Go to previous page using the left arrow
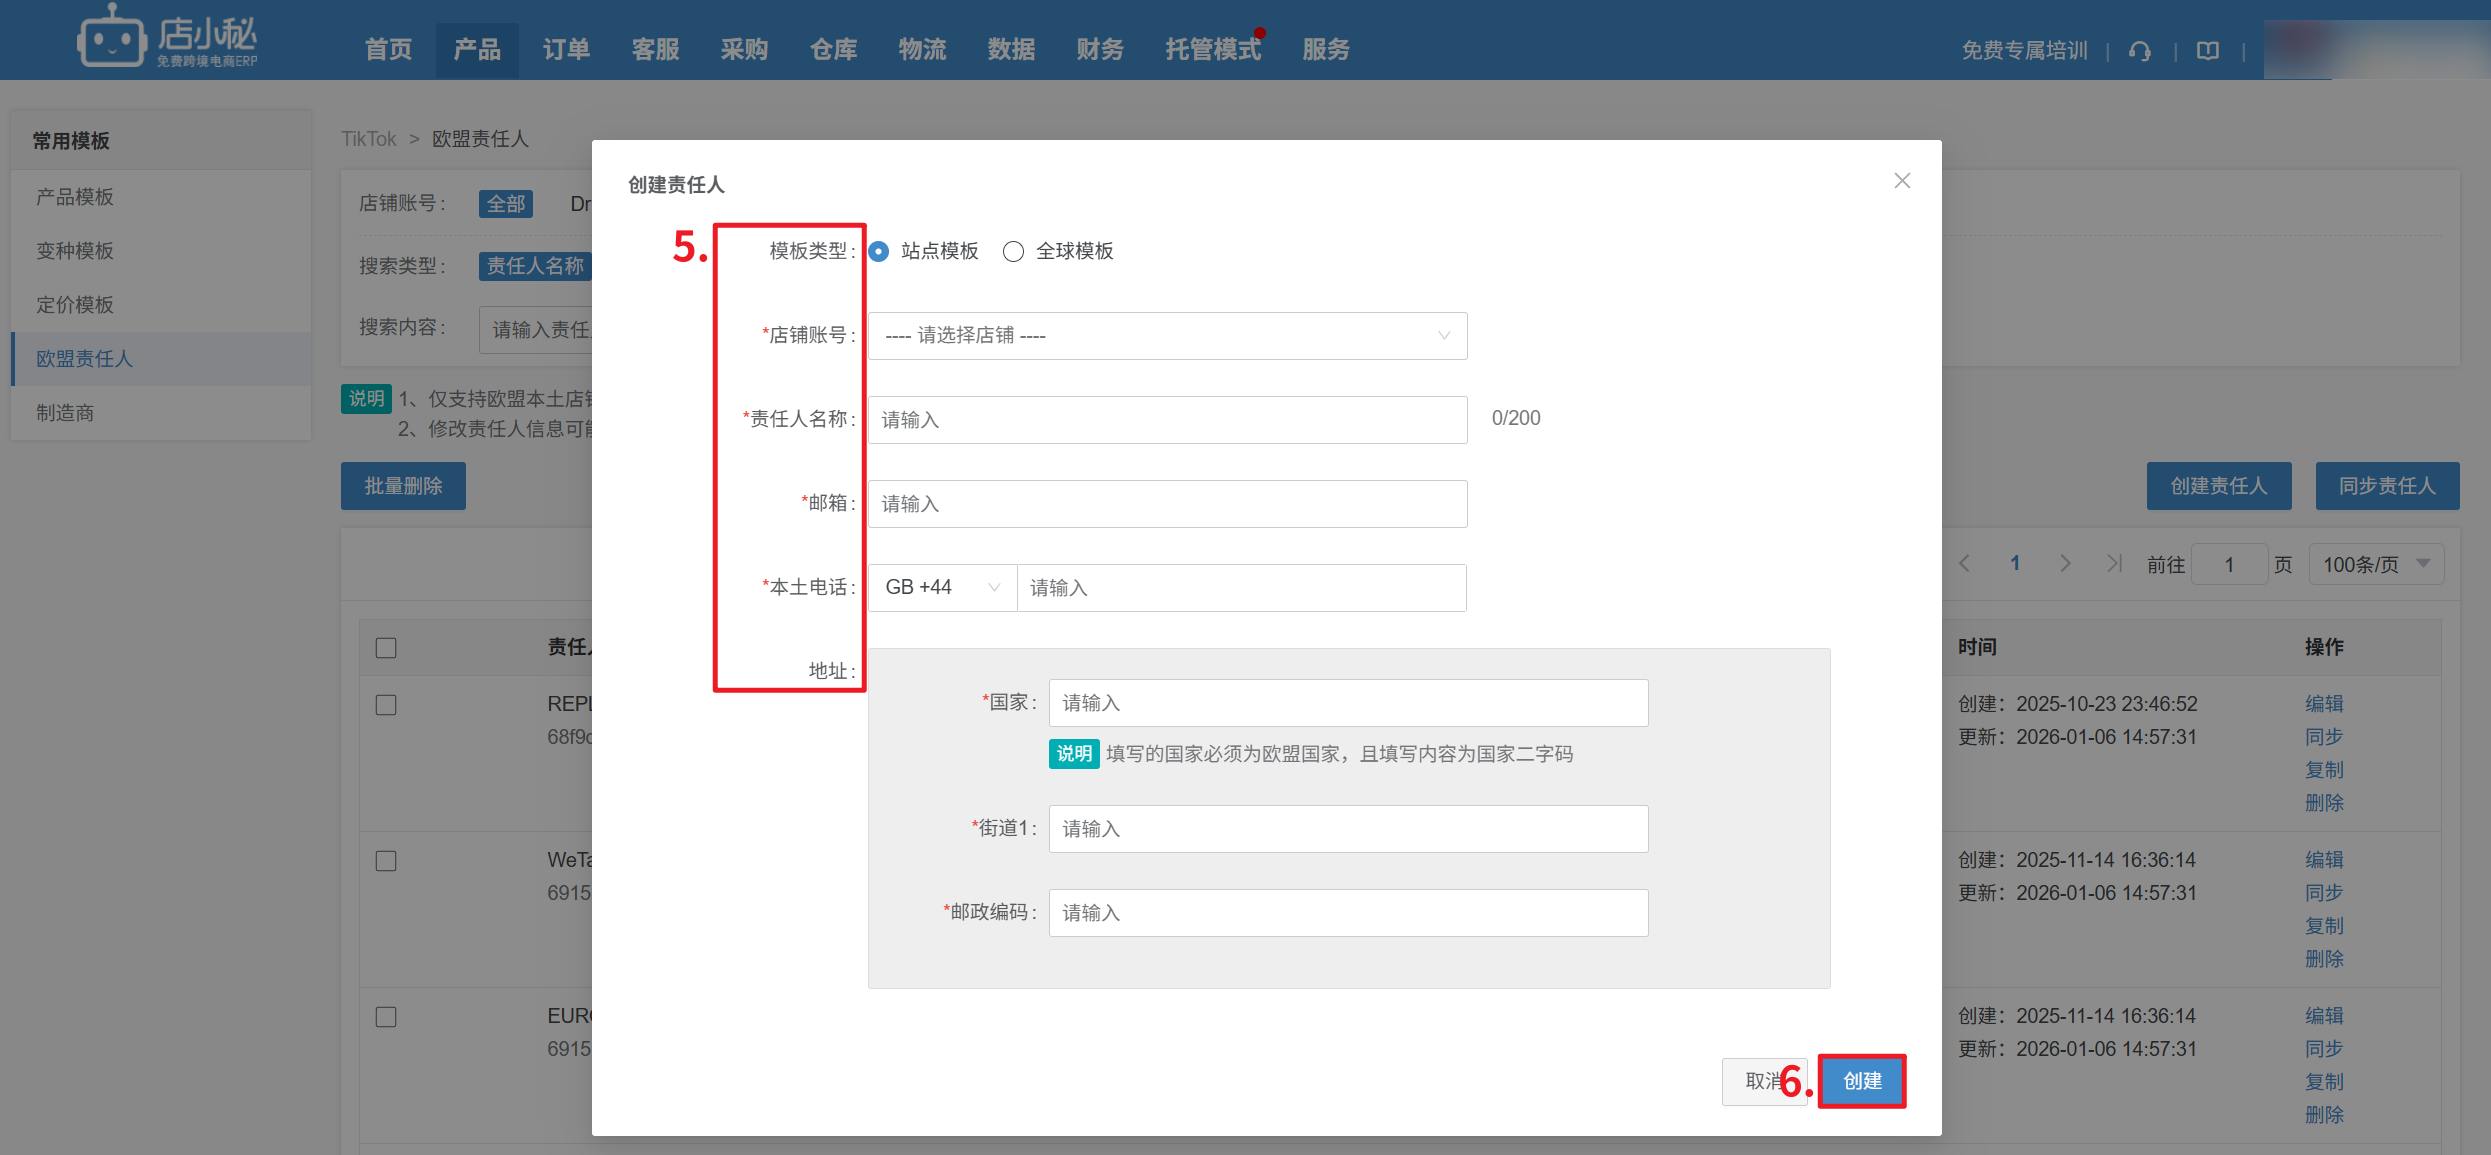 pyautogui.click(x=1964, y=564)
